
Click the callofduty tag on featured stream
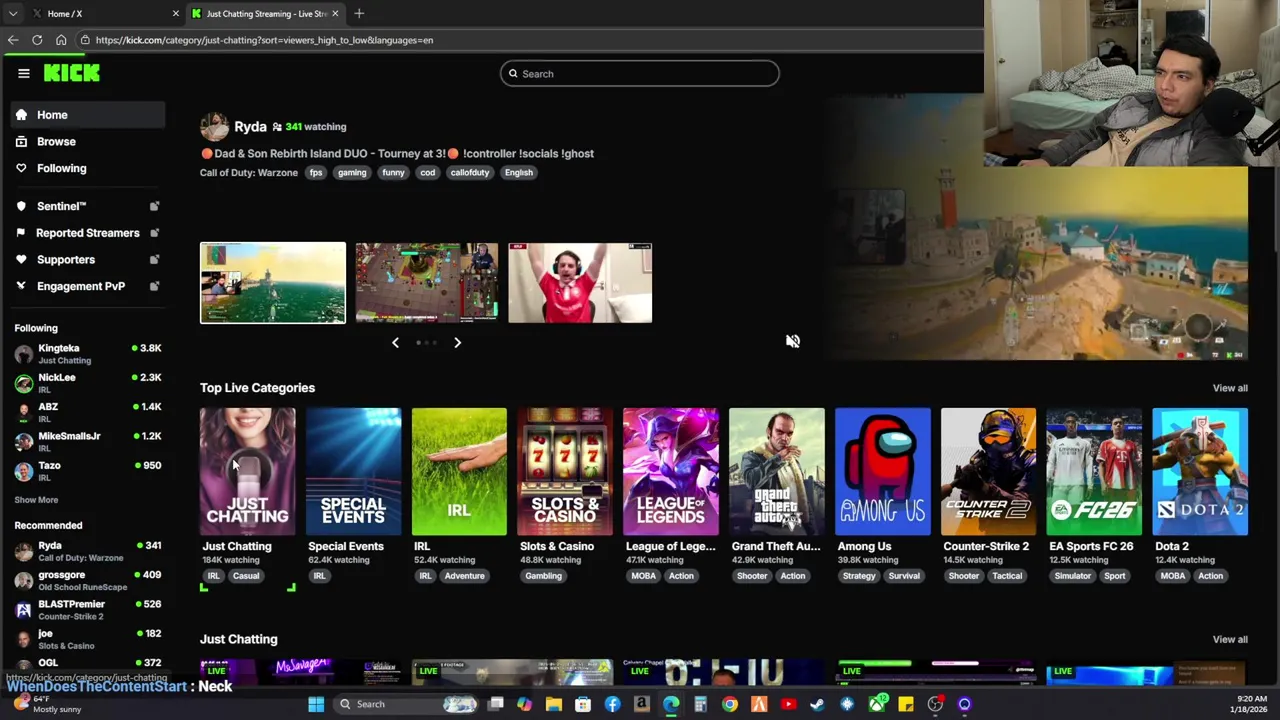point(469,173)
